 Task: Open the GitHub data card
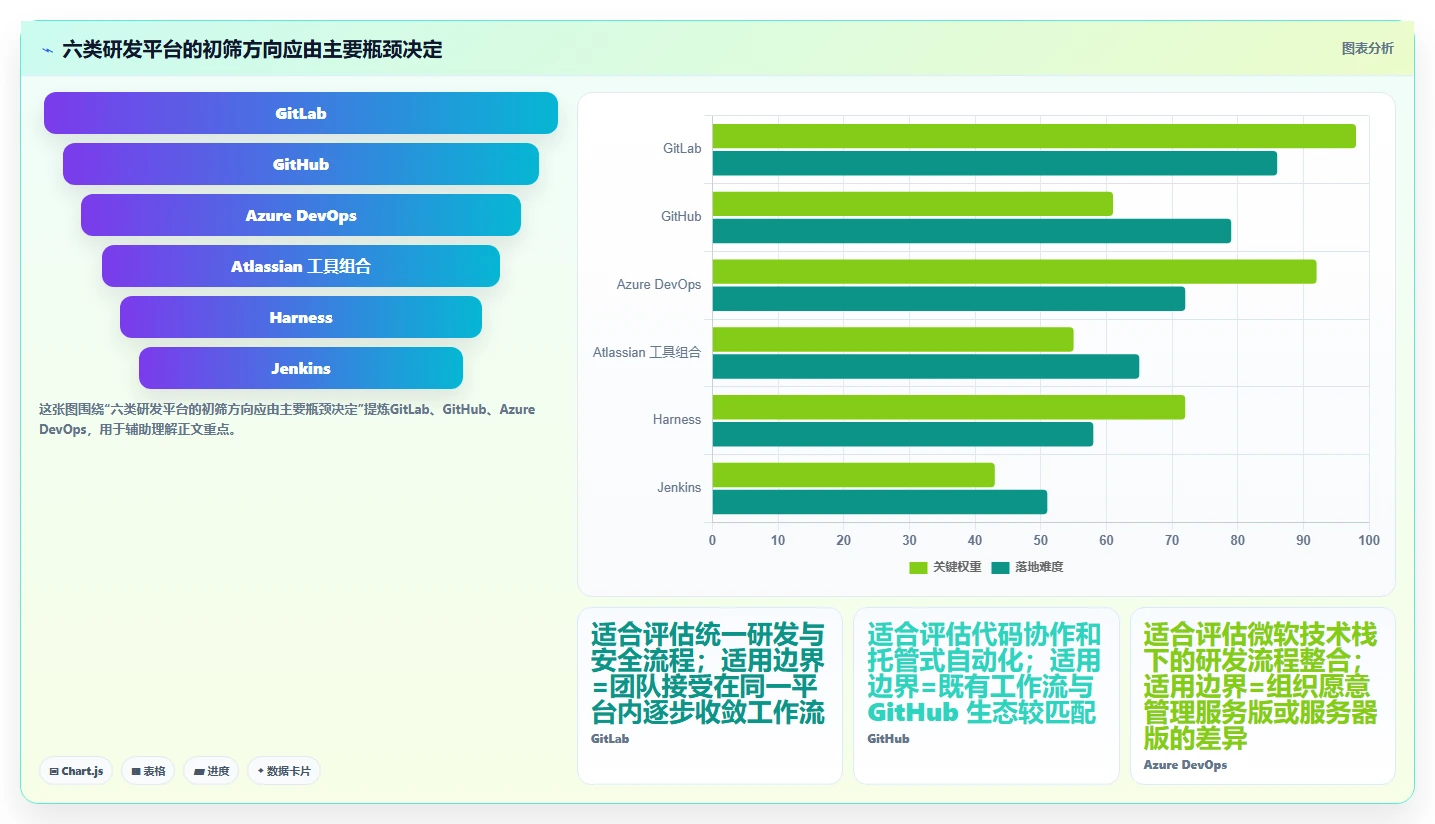click(x=986, y=696)
